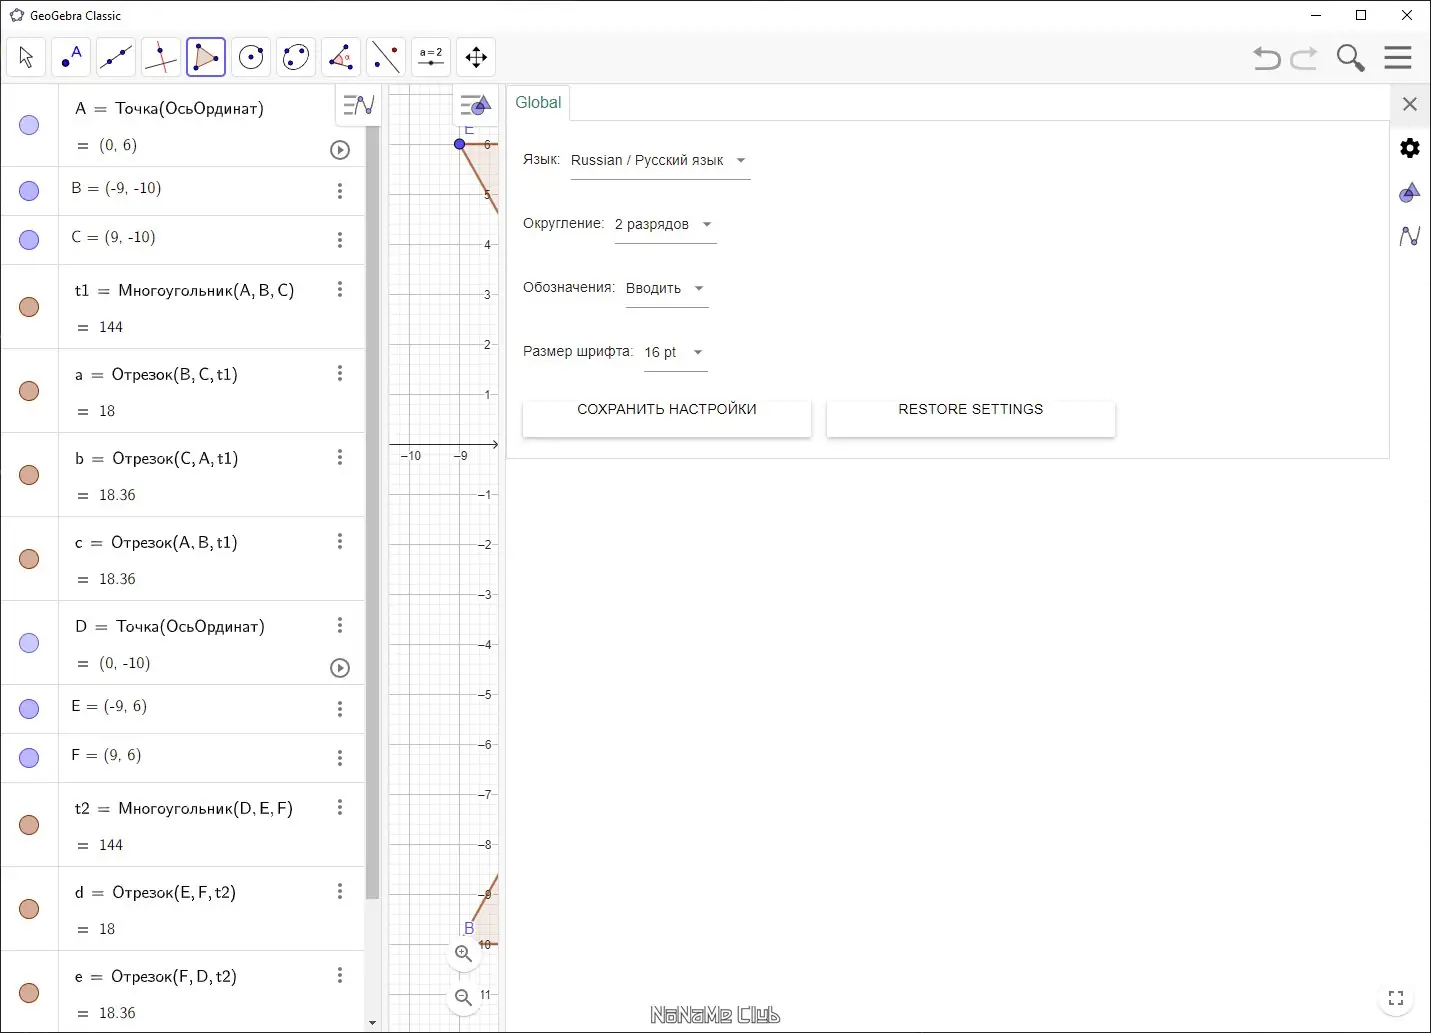1431x1033 pixels.
Task: Select the definition text of polygon t1
Action: (184, 291)
